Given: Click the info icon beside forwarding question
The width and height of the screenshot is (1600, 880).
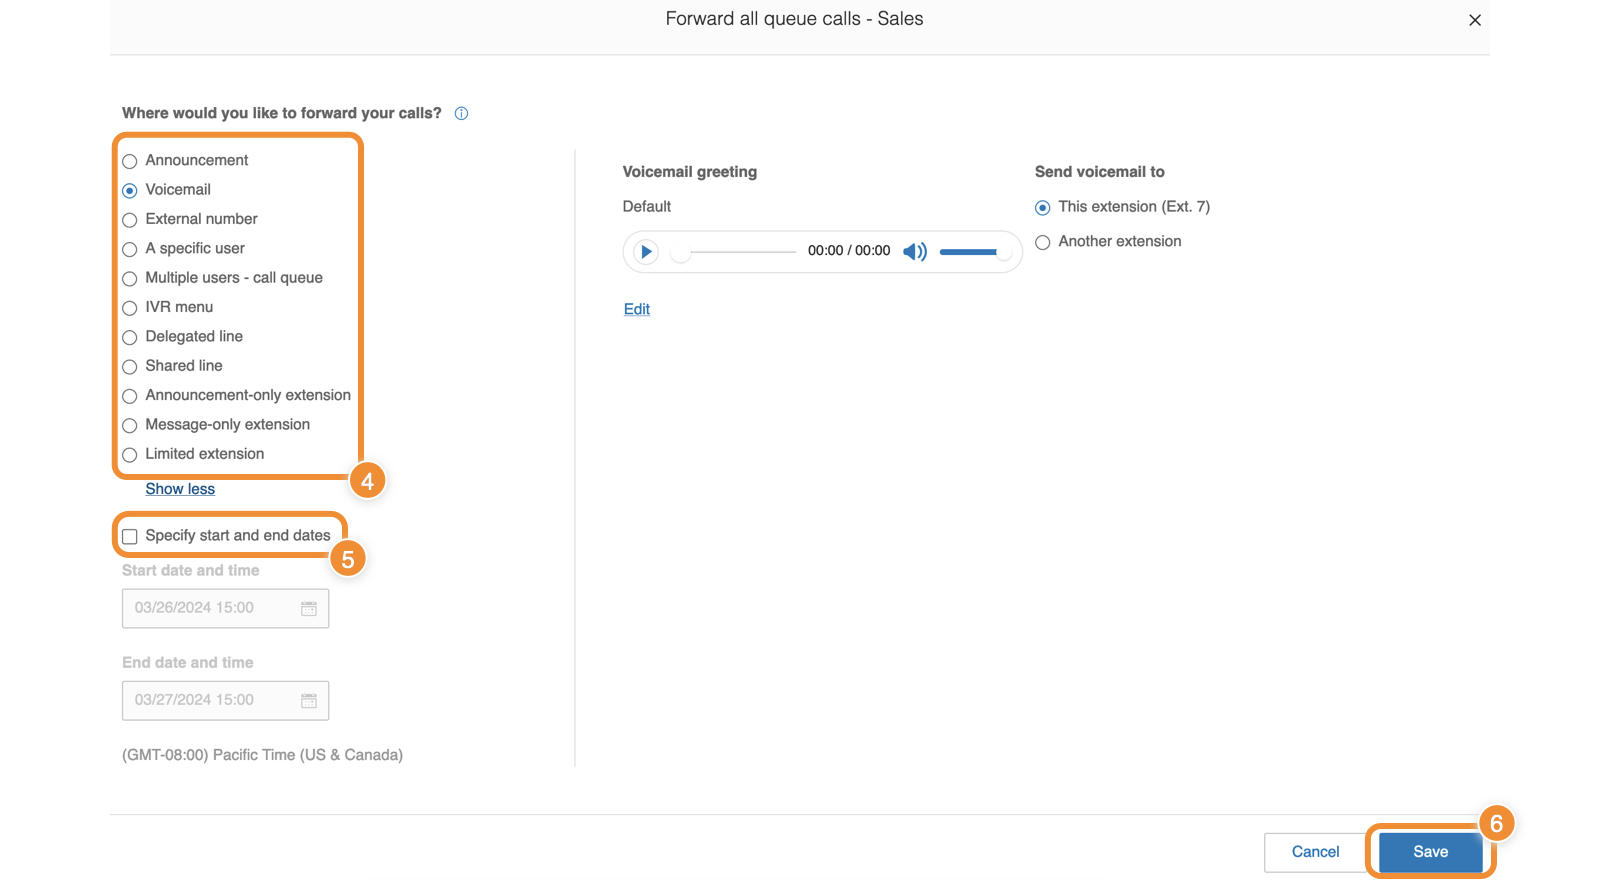Looking at the screenshot, I should pos(461,114).
